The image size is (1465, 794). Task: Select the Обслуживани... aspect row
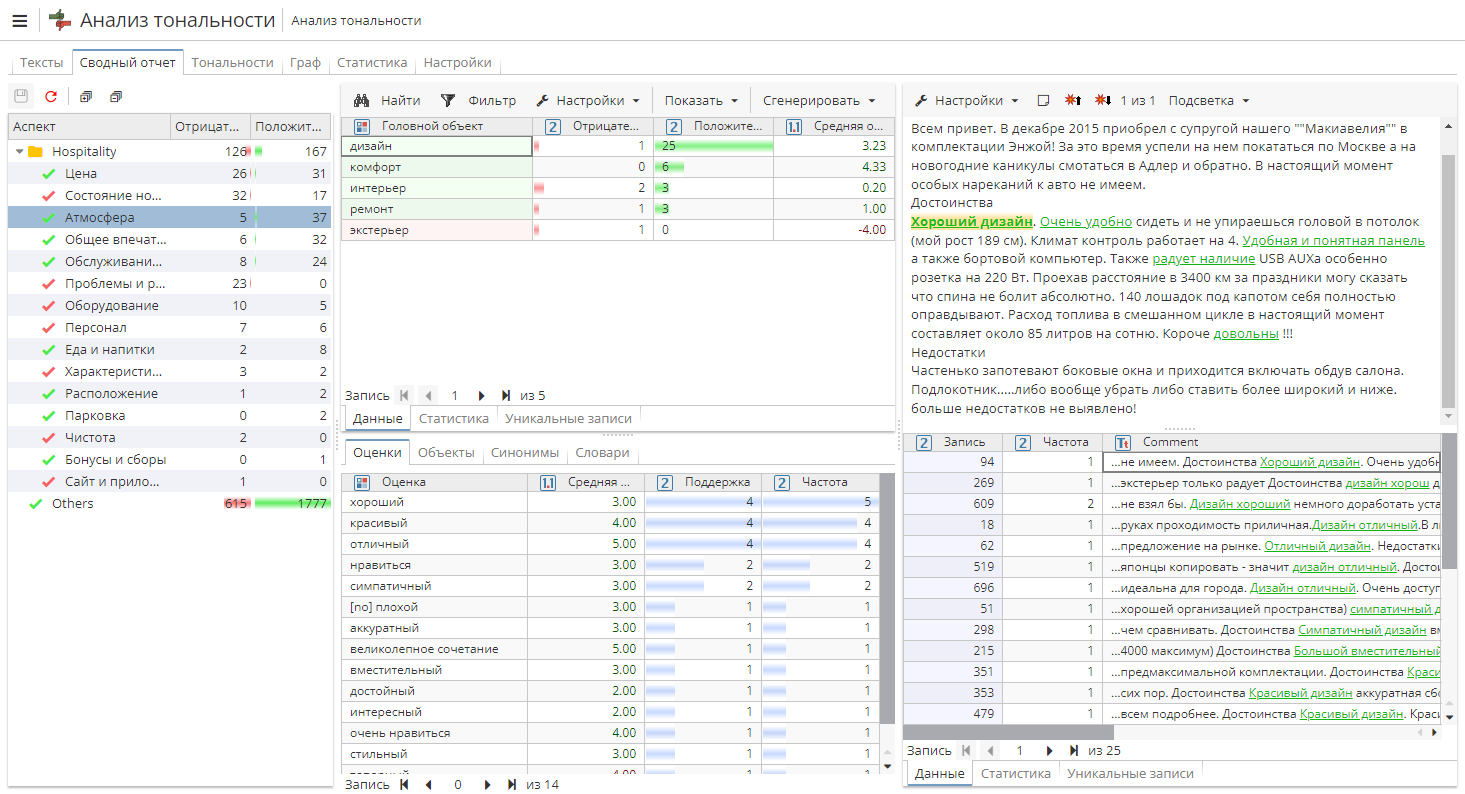pyautogui.click(x=170, y=262)
